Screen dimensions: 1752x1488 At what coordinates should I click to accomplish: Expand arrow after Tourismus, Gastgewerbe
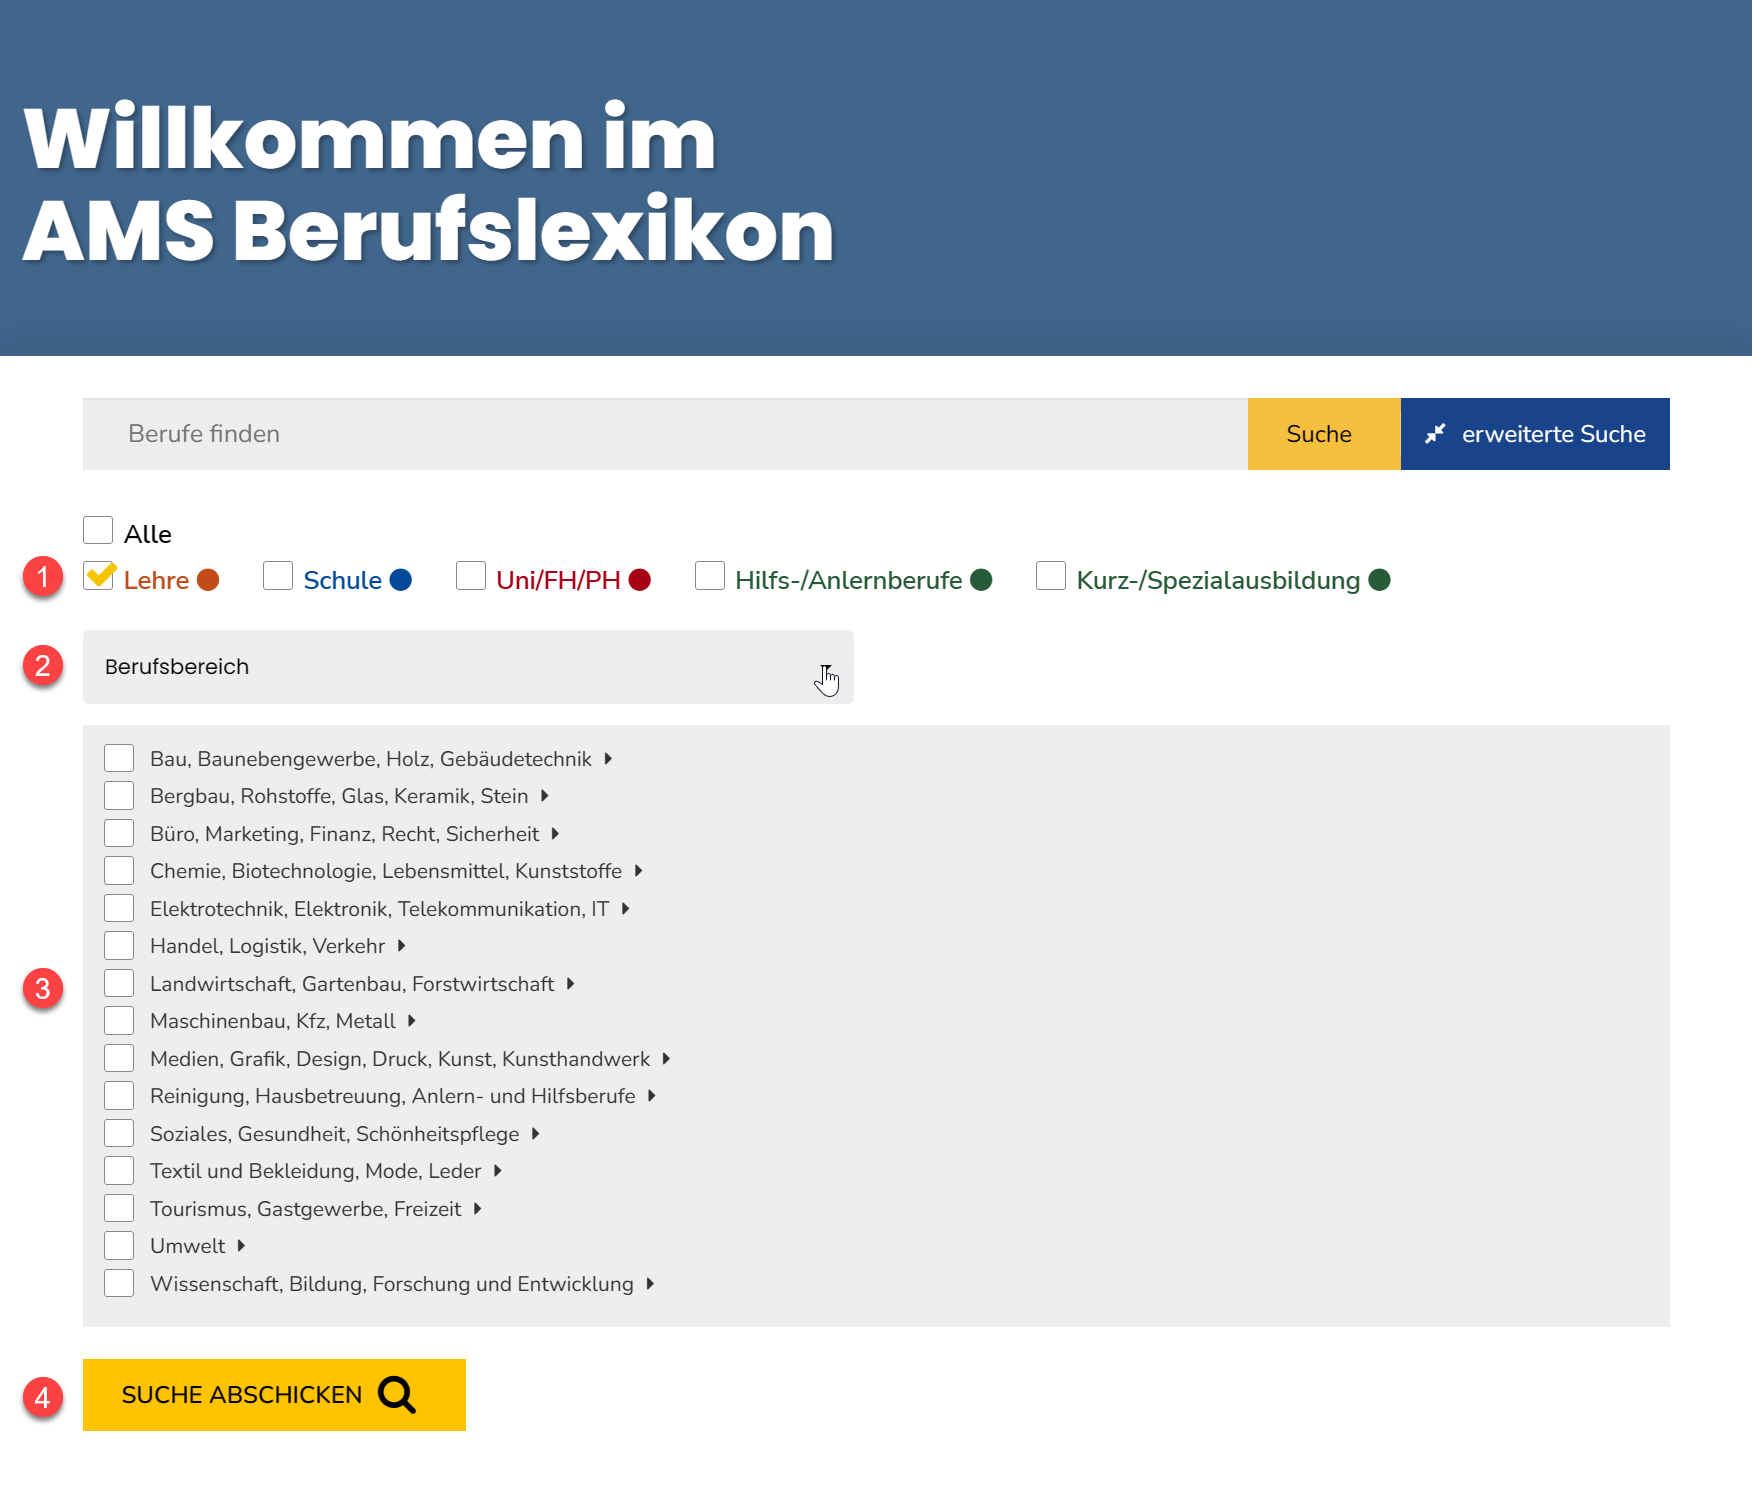477,1209
